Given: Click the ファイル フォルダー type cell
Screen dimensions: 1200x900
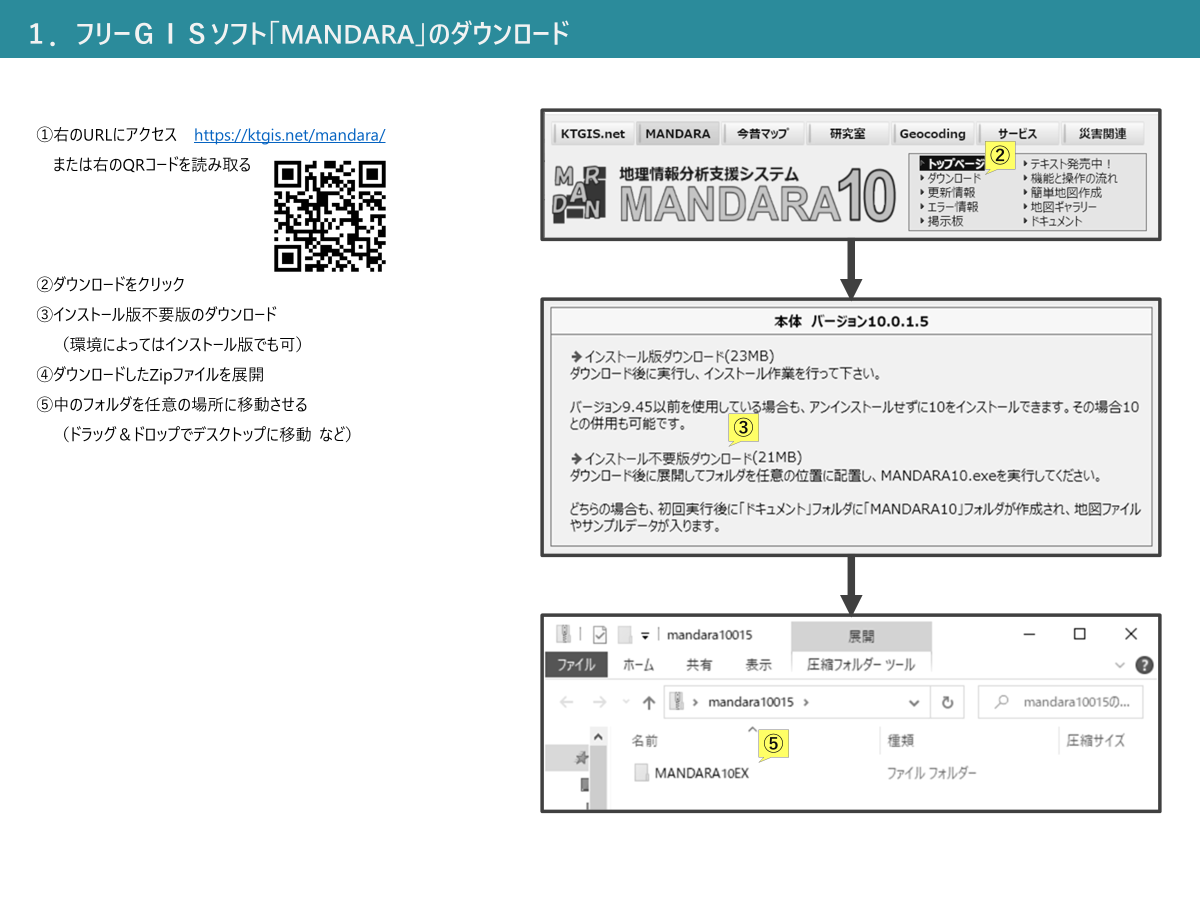Looking at the screenshot, I should point(932,773).
